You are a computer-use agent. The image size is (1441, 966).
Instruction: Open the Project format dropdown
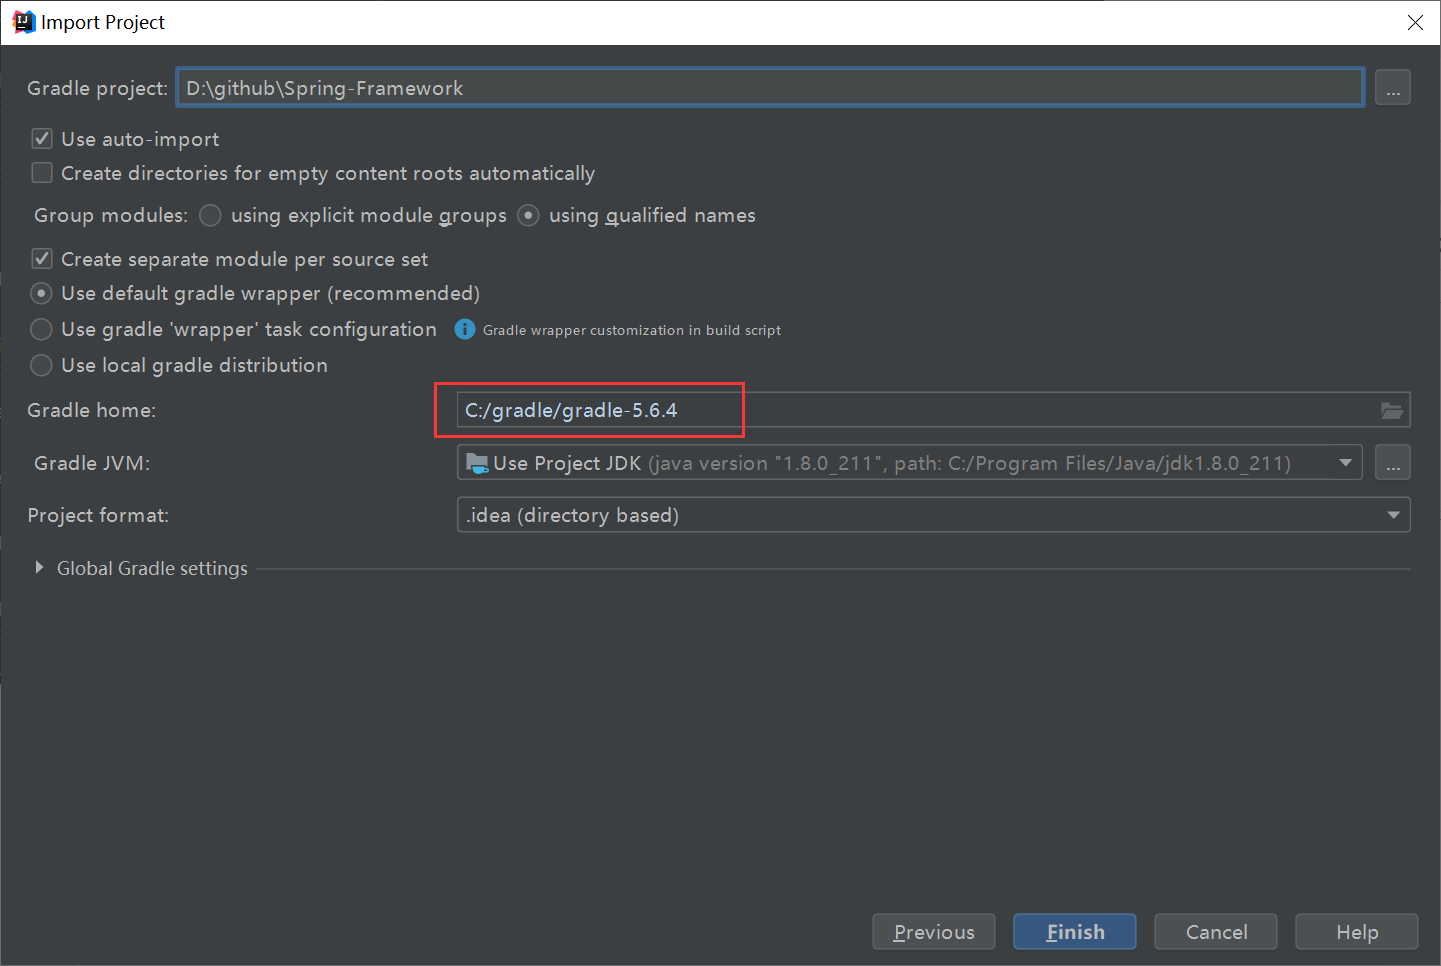[x=1393, y=515]
